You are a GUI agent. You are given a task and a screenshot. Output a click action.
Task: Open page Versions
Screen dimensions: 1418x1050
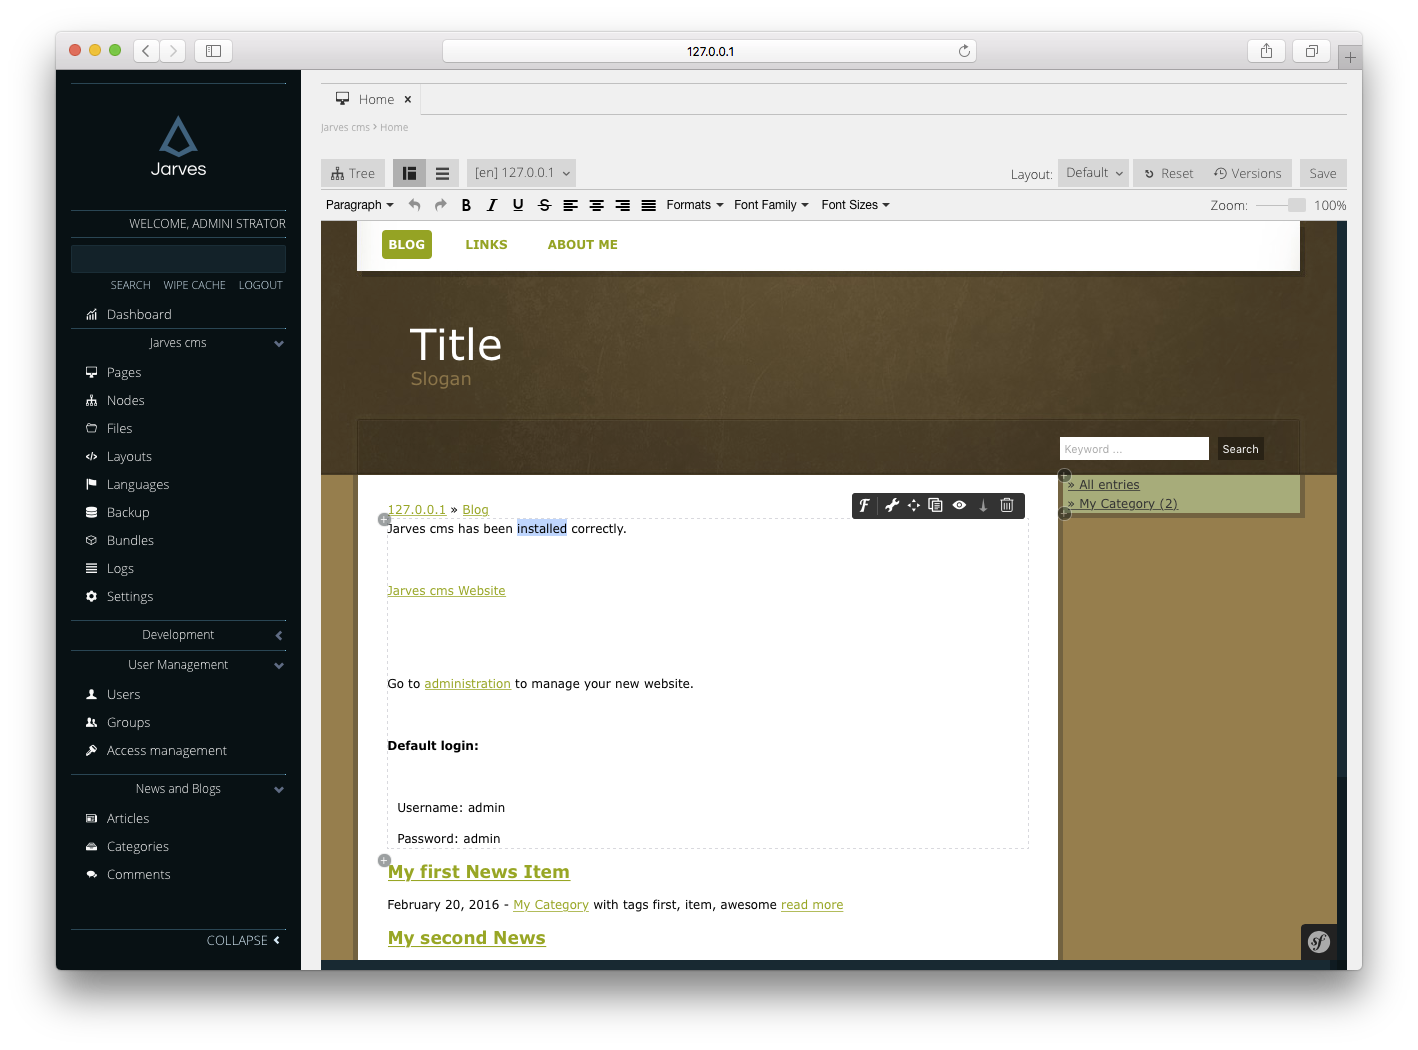1247,173
